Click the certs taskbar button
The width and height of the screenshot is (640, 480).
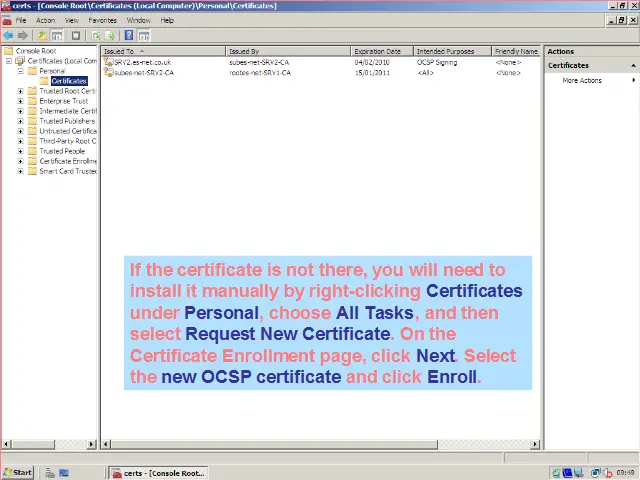(158, 472)
